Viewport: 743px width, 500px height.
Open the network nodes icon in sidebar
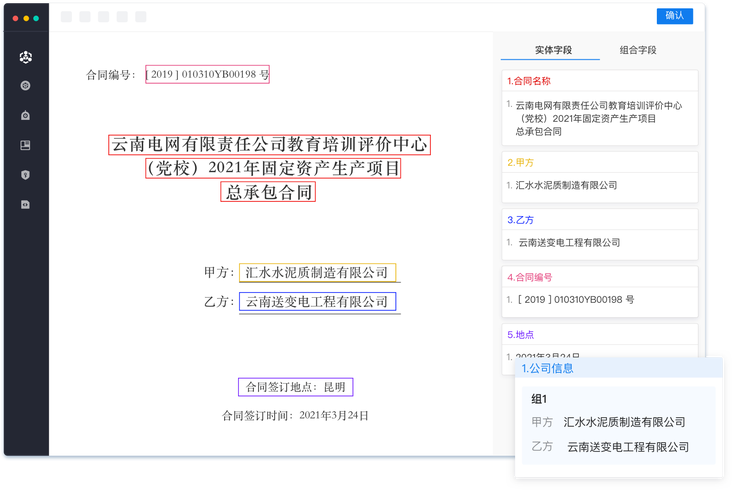[26, 57]
